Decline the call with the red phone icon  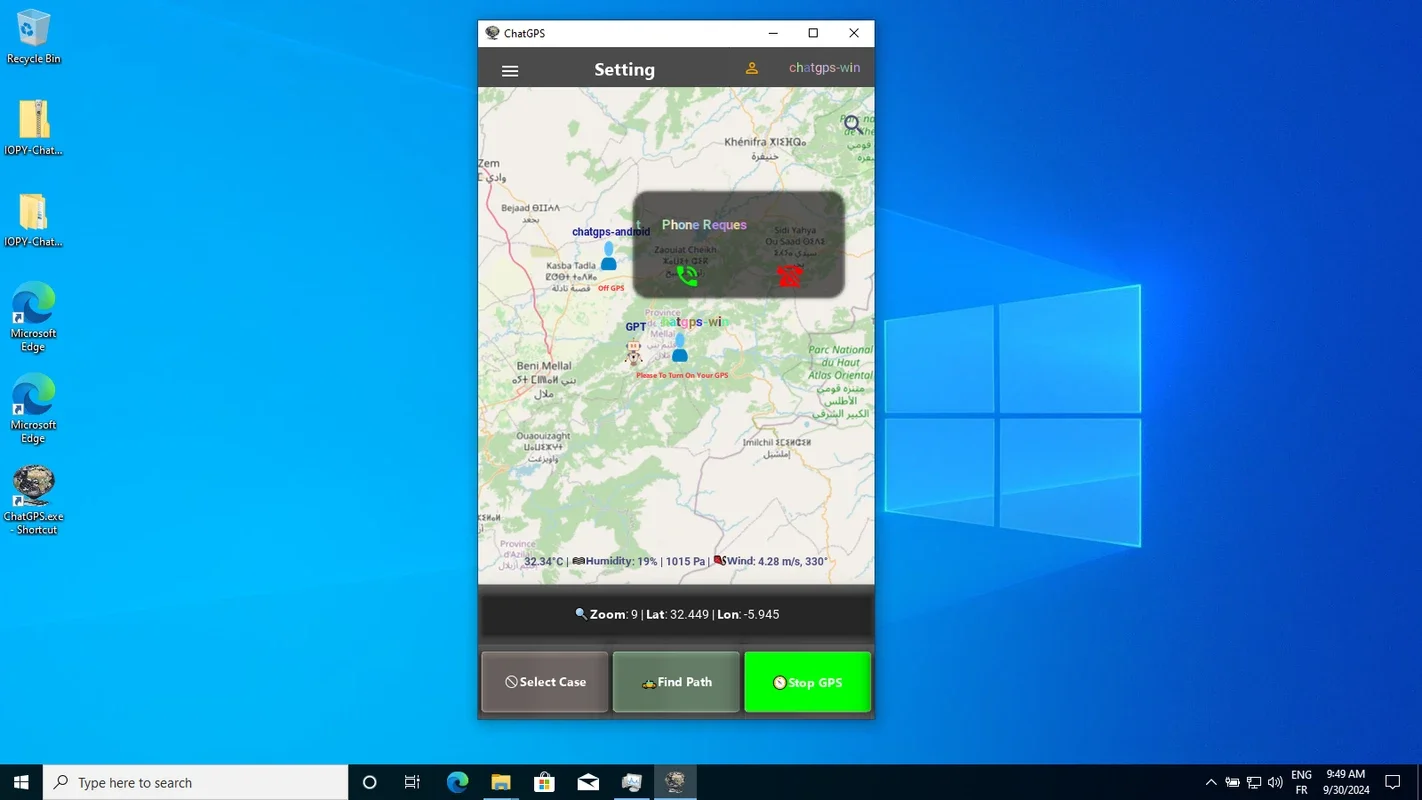pyautogui.click(x=790, y=275)
